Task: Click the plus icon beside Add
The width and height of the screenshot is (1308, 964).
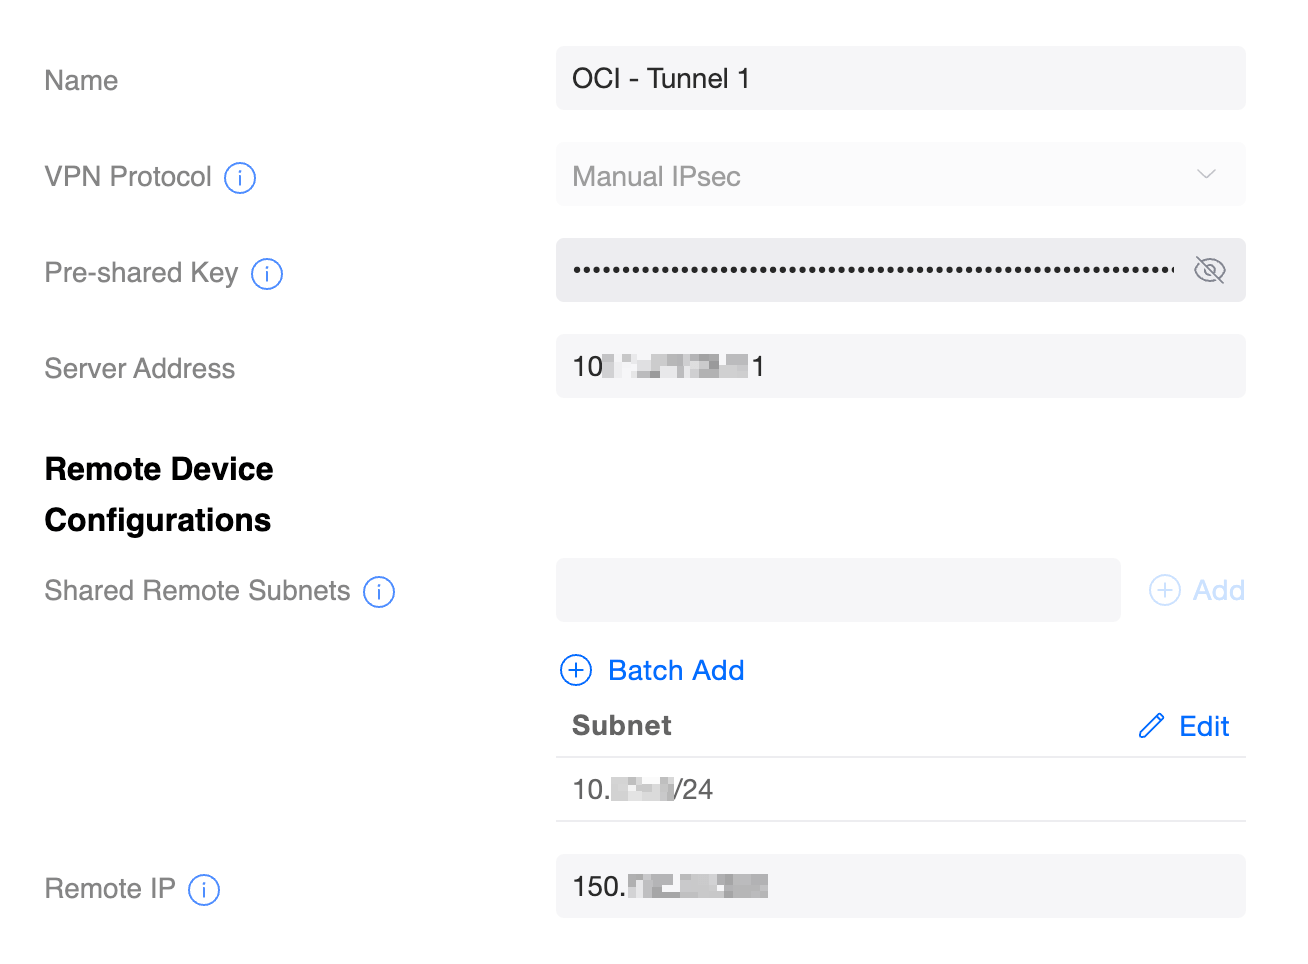Action: tap(1165, 590)
